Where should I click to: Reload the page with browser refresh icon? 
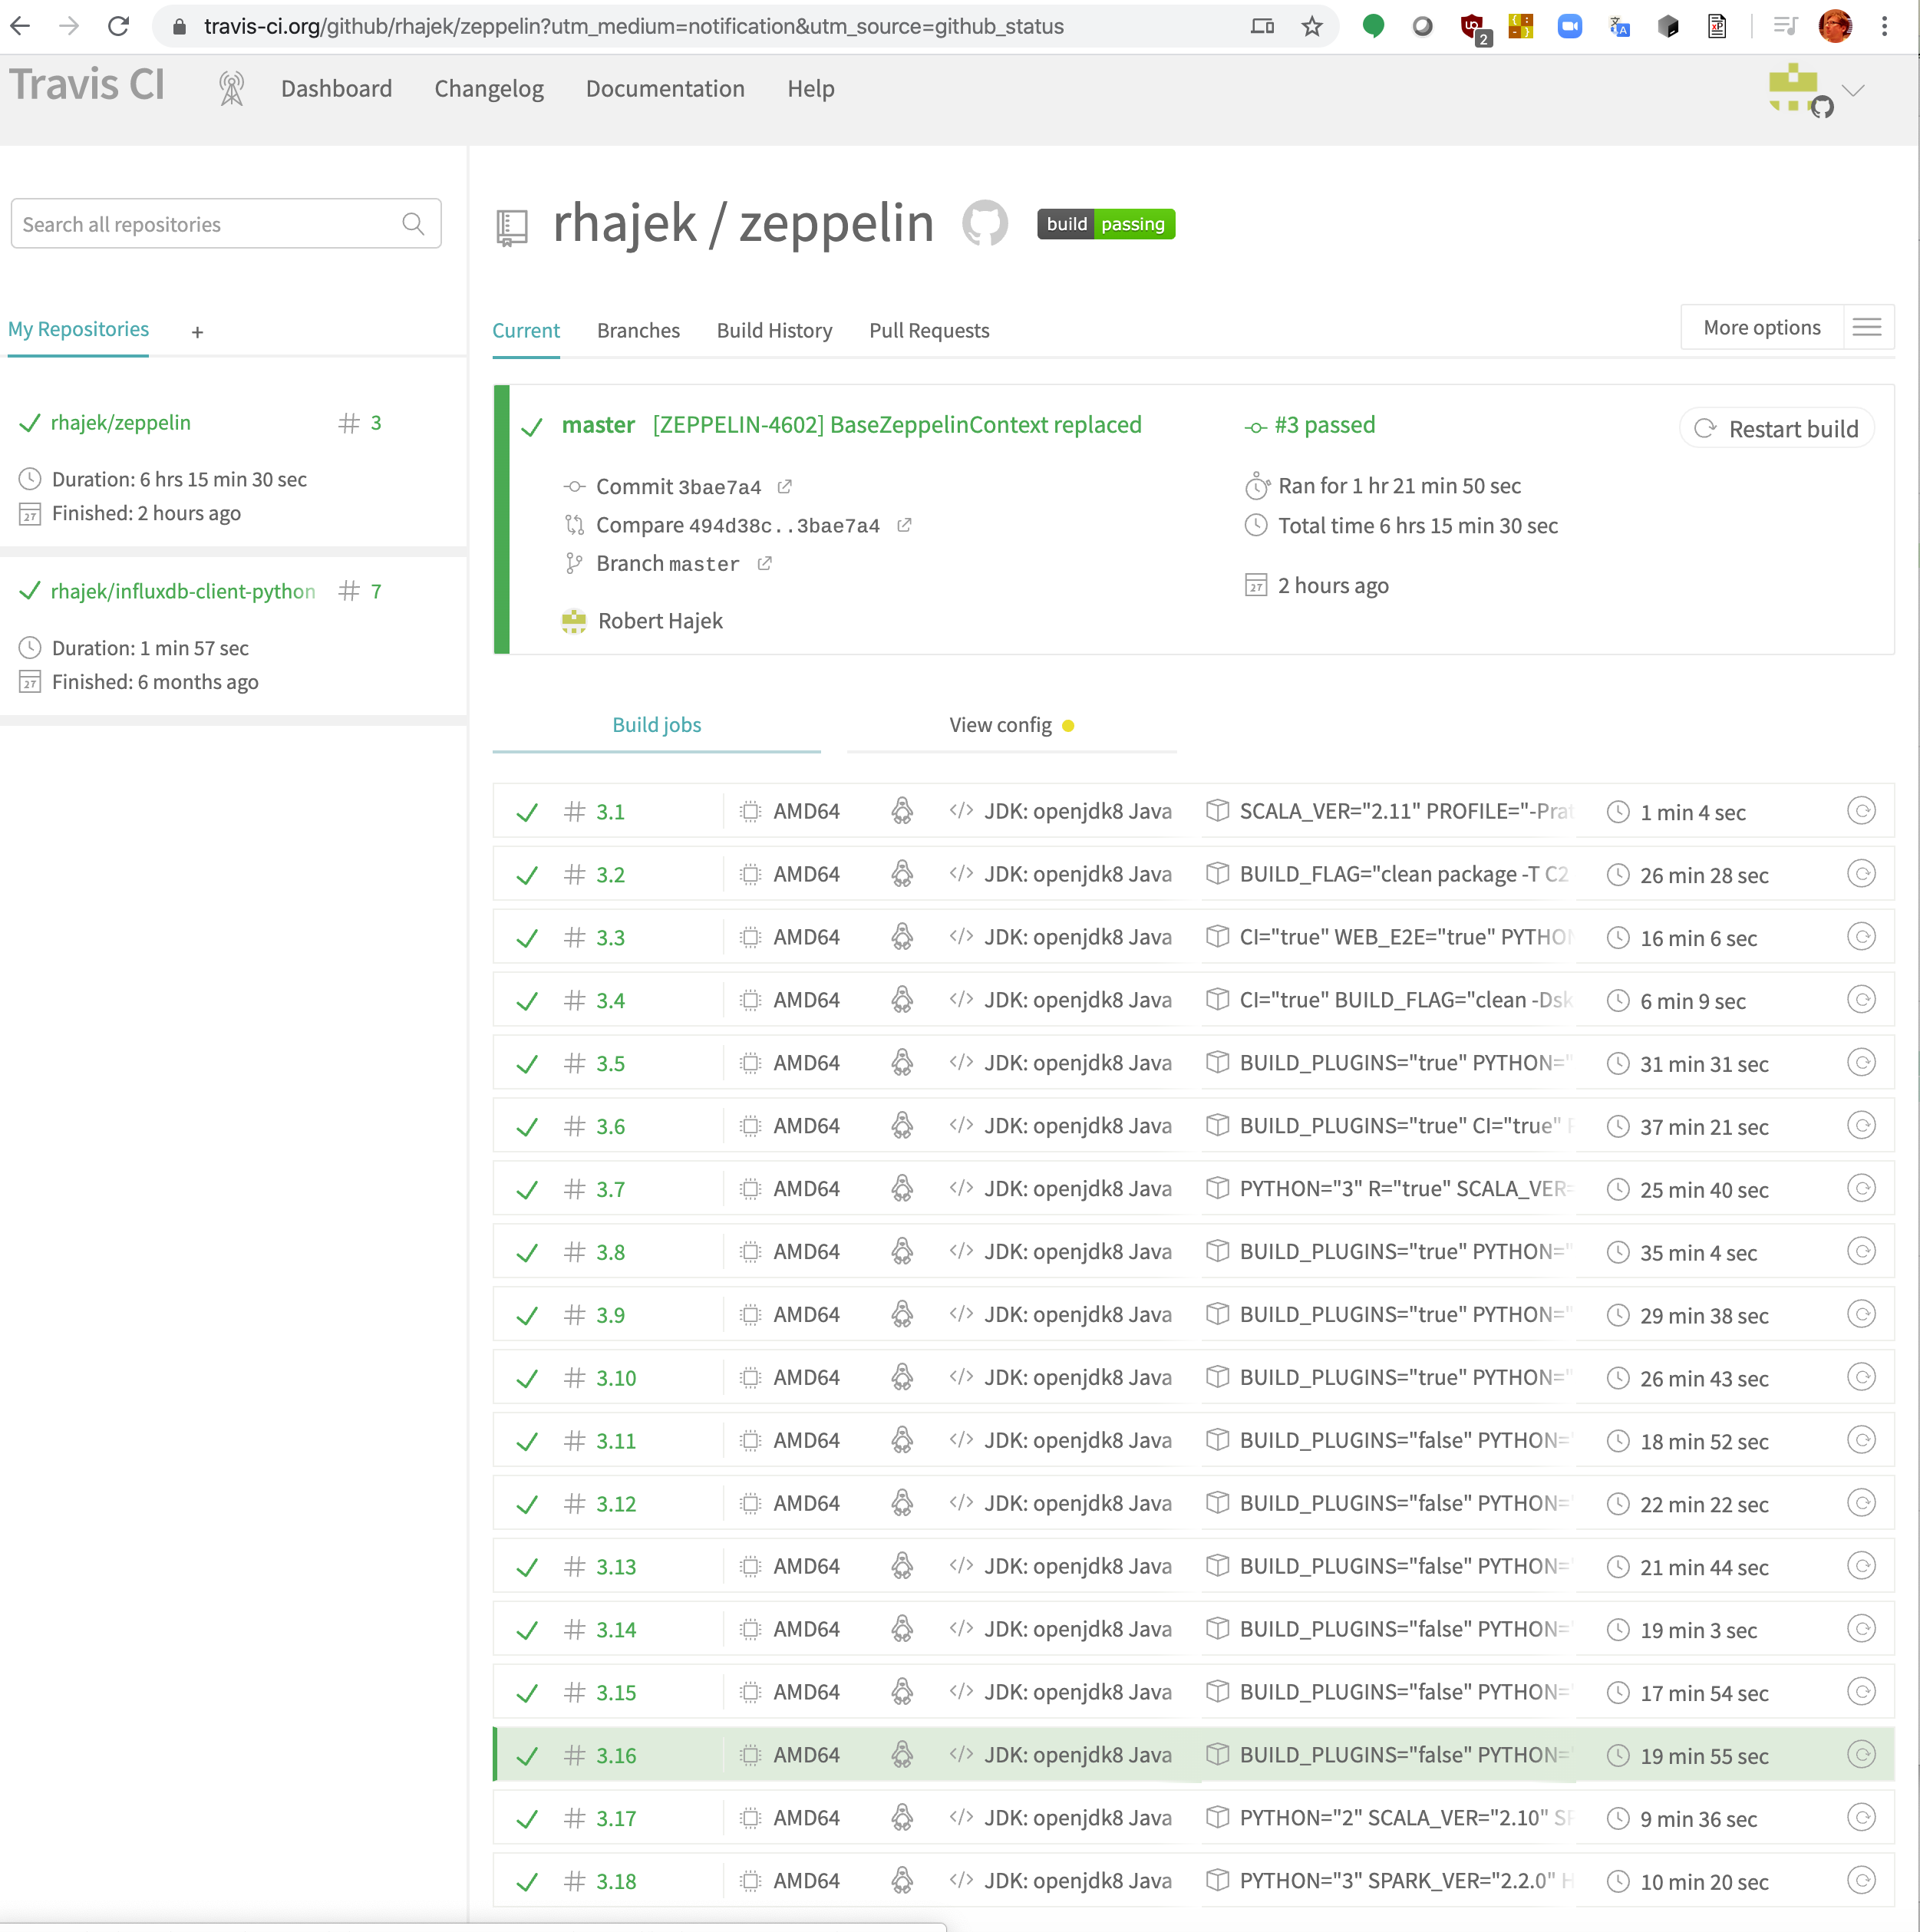pyautogui.click(x=119, y=26)
